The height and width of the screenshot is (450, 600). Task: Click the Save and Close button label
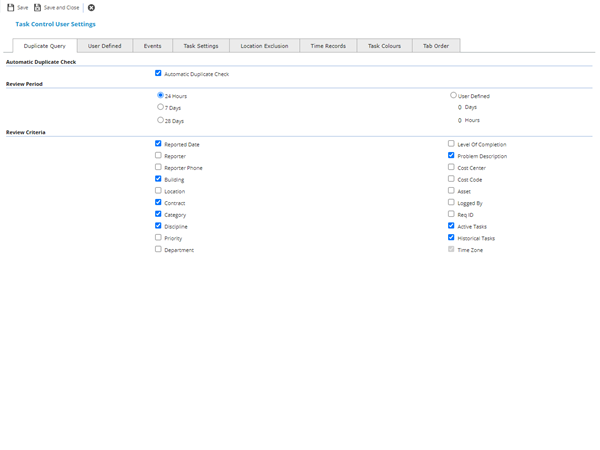[61, 7]
